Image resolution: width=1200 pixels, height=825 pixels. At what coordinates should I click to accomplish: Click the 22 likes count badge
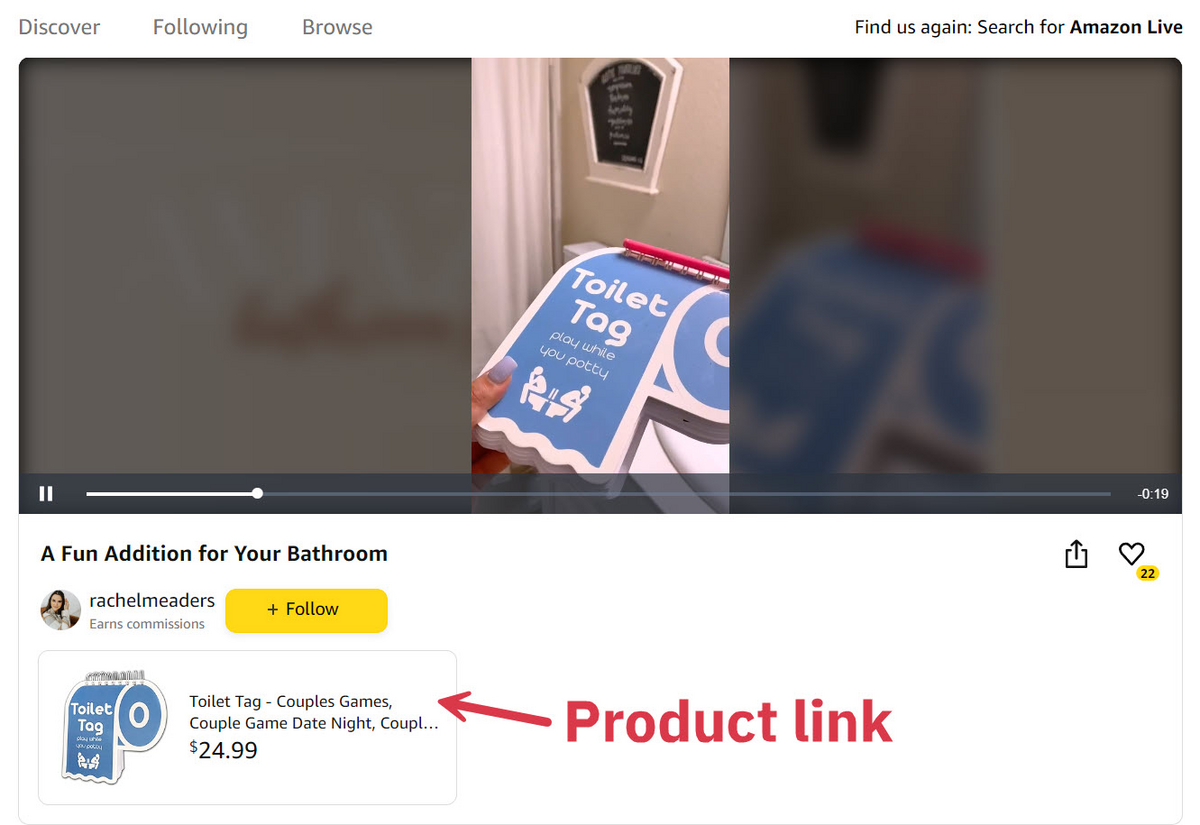(1147, 574)
